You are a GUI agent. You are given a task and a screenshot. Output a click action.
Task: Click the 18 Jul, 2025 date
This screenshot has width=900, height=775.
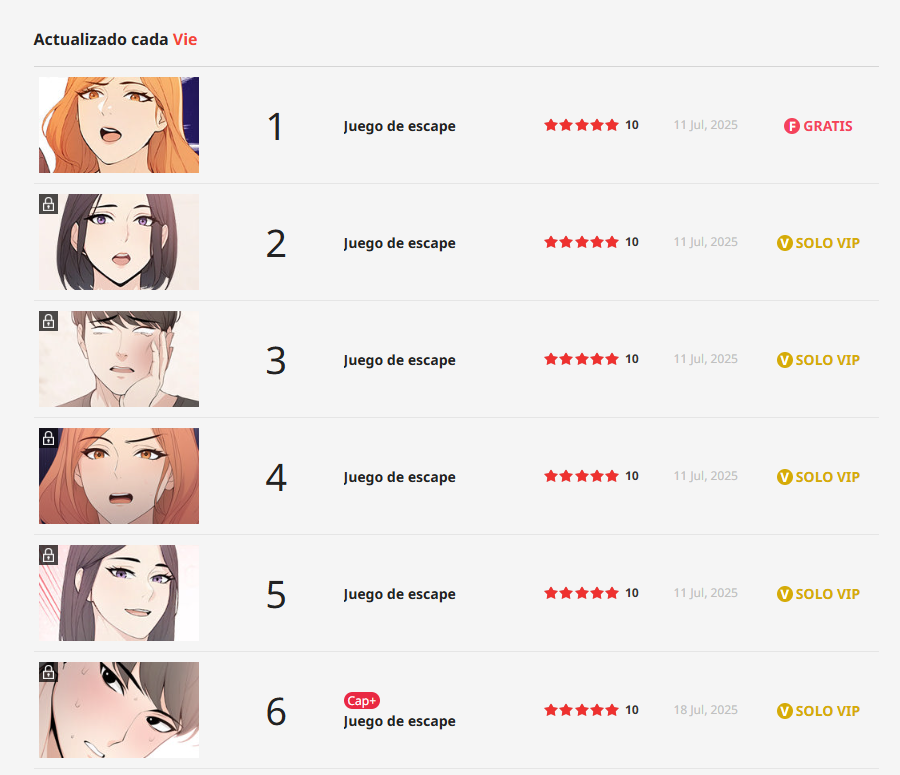[705, 710]
